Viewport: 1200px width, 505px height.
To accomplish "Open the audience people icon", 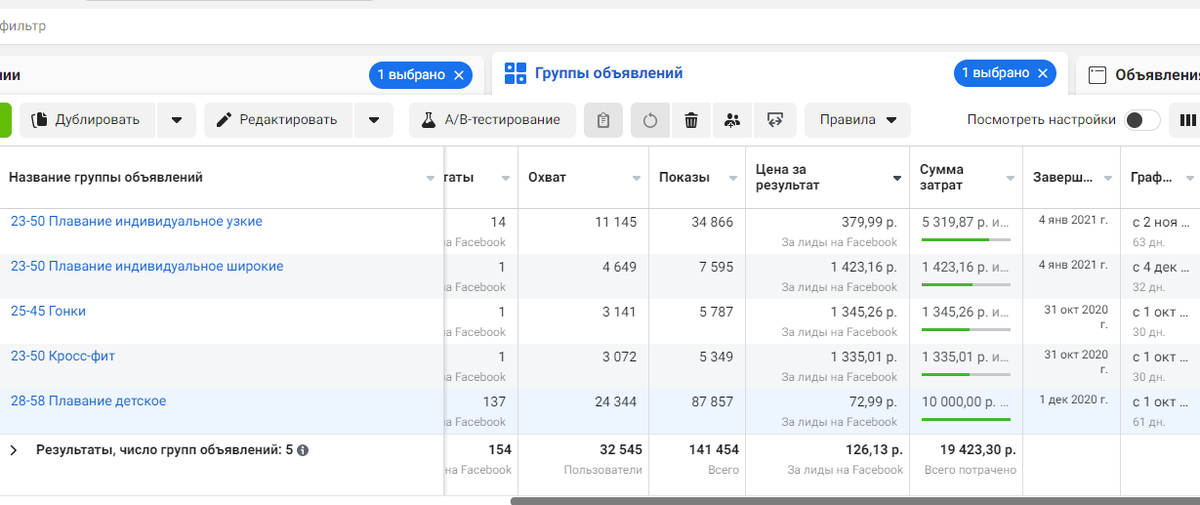I will pos(733,120).
